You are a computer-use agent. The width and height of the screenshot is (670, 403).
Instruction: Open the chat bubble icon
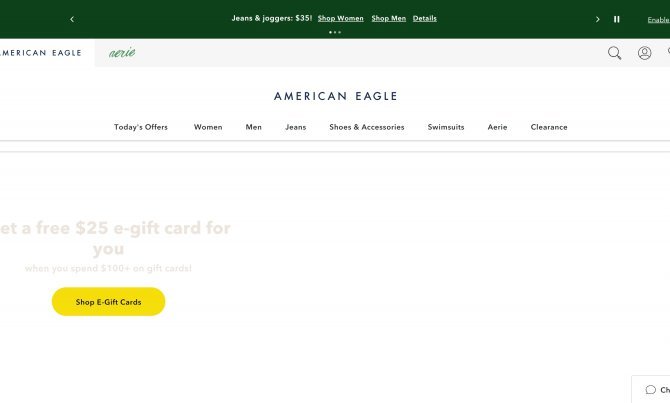coord(650,389)
